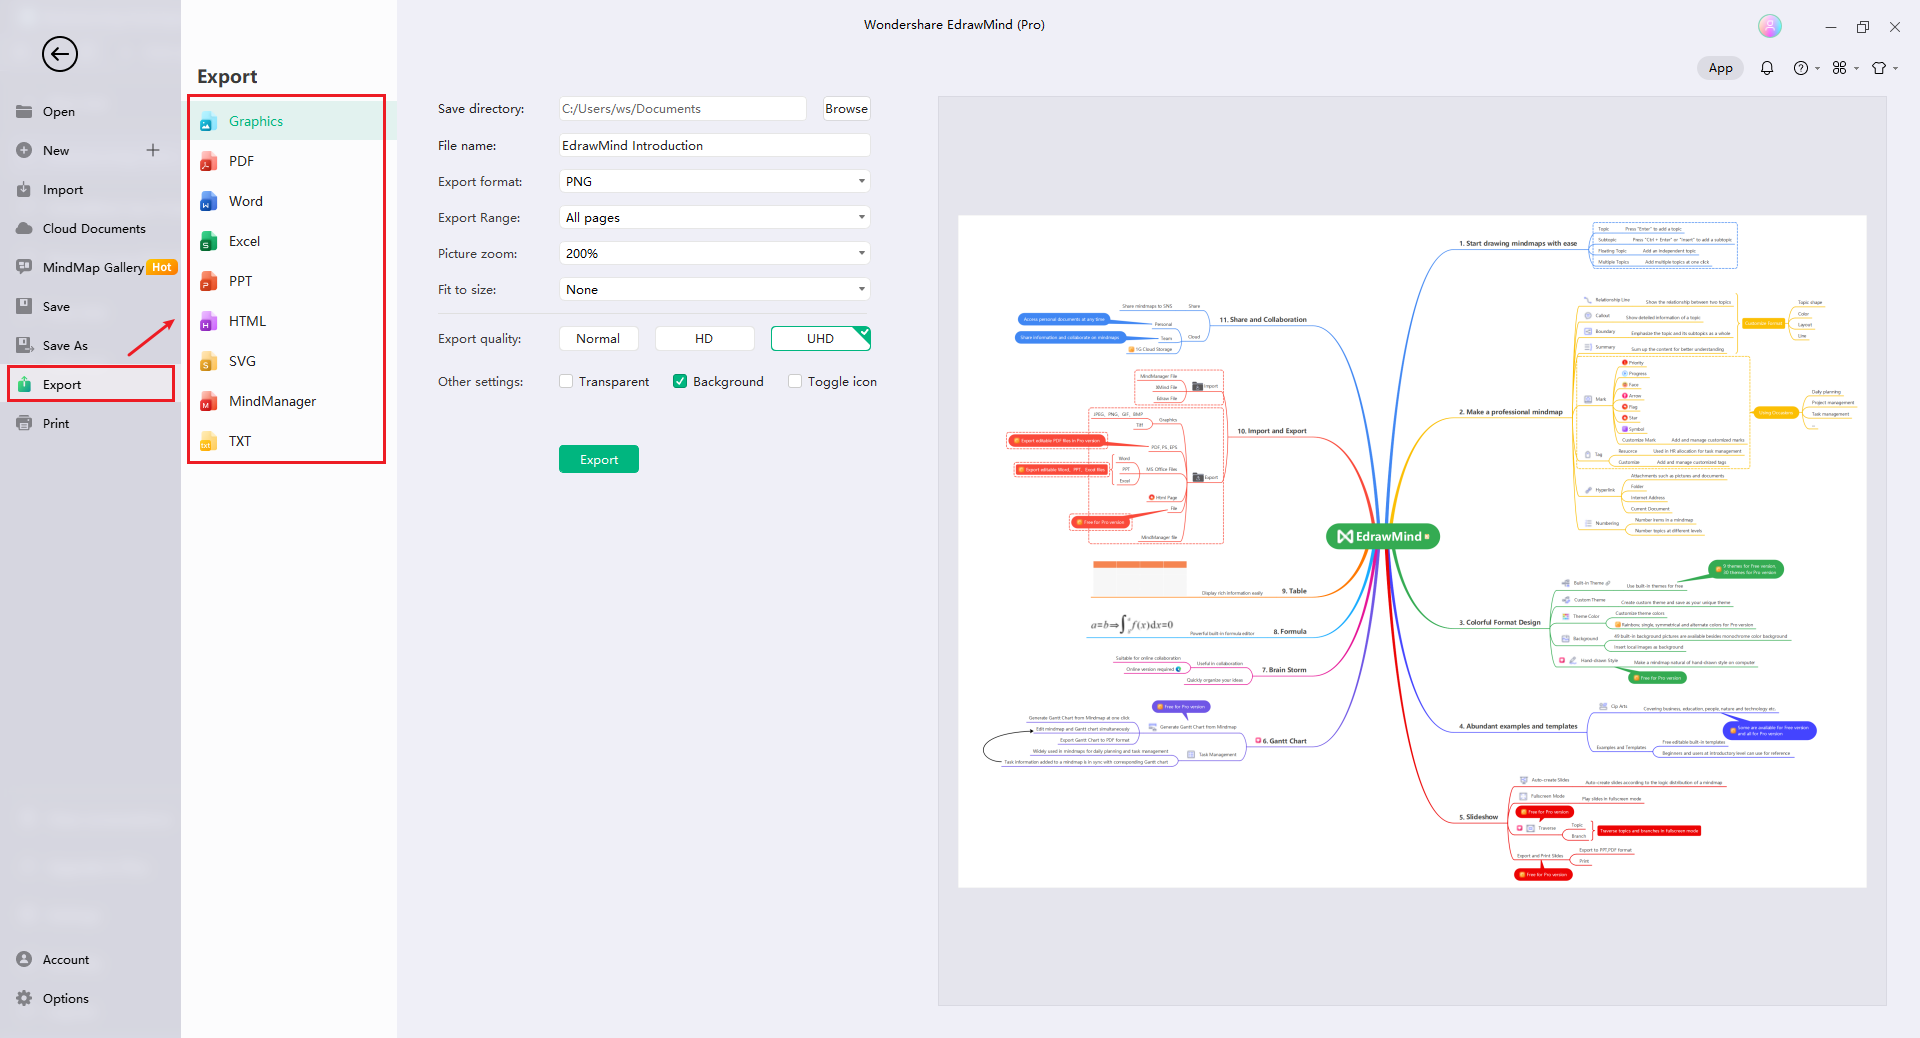1920x1038 pixels.
Task: Click the red PDF file icon
Action: pyautogui.click(x=208, y=162)
